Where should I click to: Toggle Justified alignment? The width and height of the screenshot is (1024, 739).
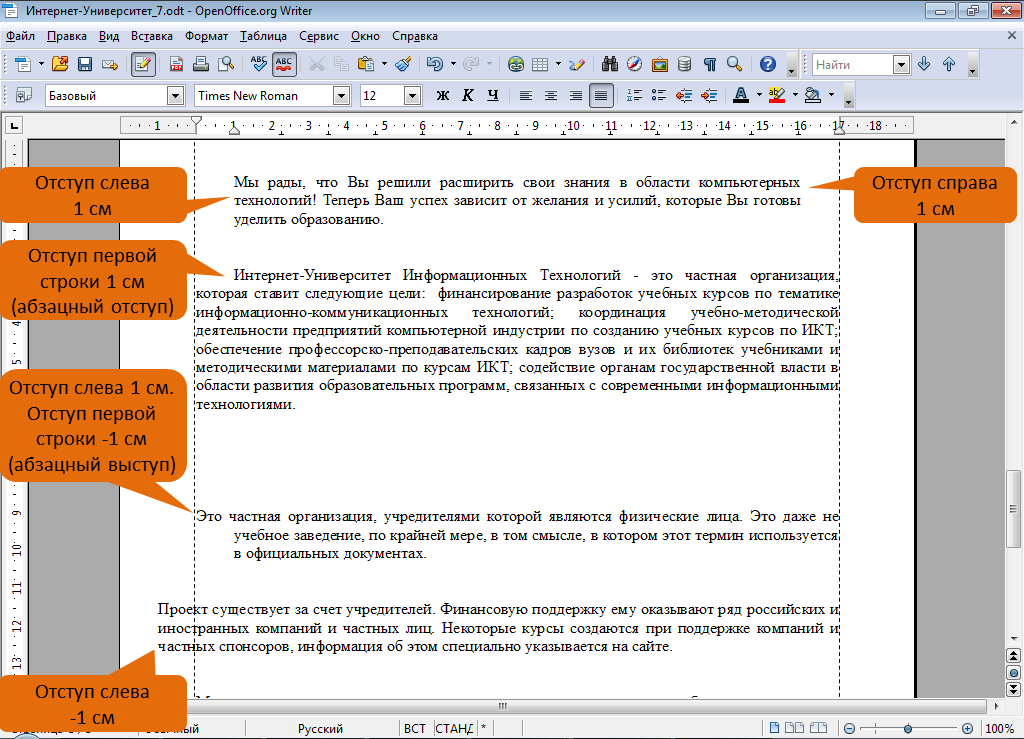601,95
